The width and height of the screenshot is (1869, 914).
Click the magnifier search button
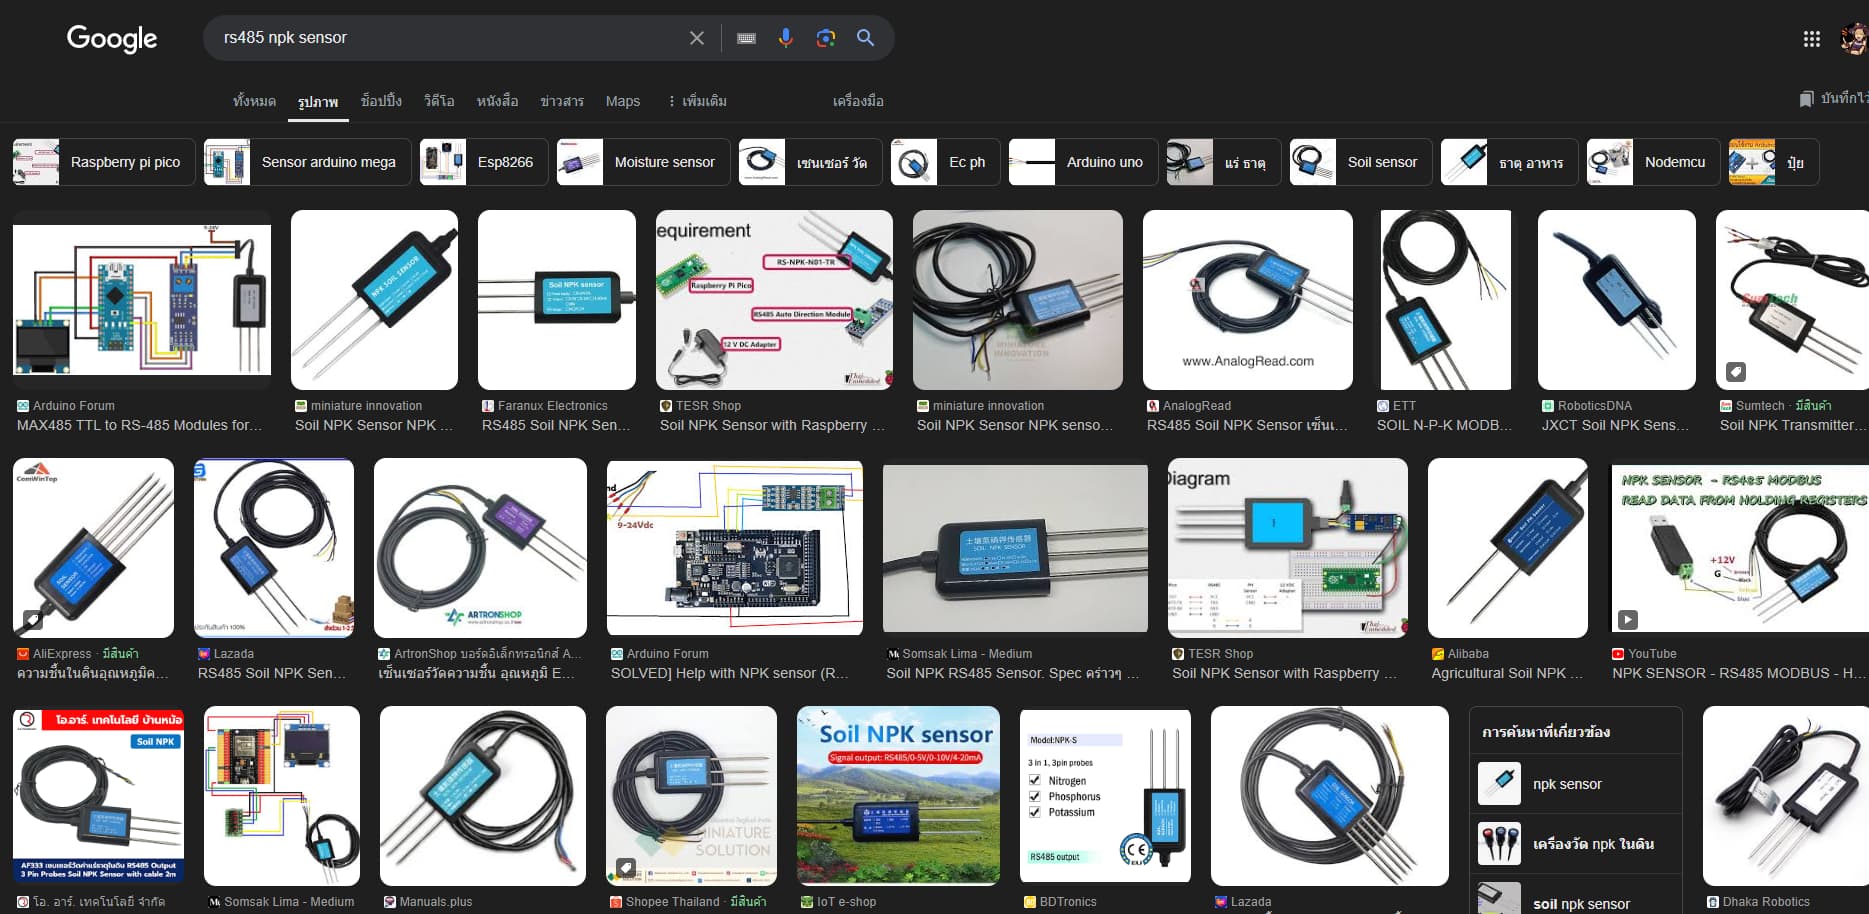click(x=866, y=38)
